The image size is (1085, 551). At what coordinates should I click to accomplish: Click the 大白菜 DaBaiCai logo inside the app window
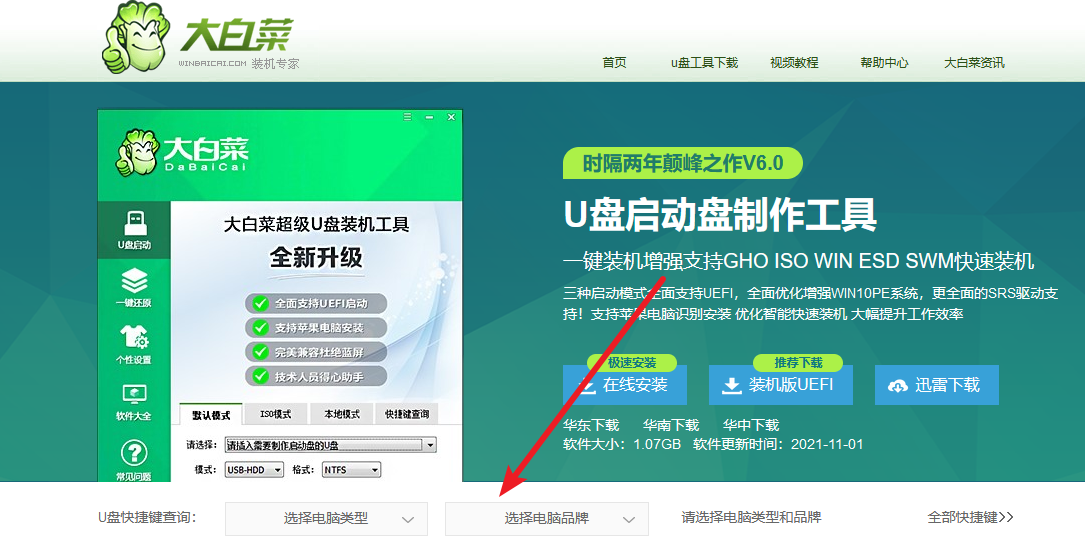click(x=182, y=151)
